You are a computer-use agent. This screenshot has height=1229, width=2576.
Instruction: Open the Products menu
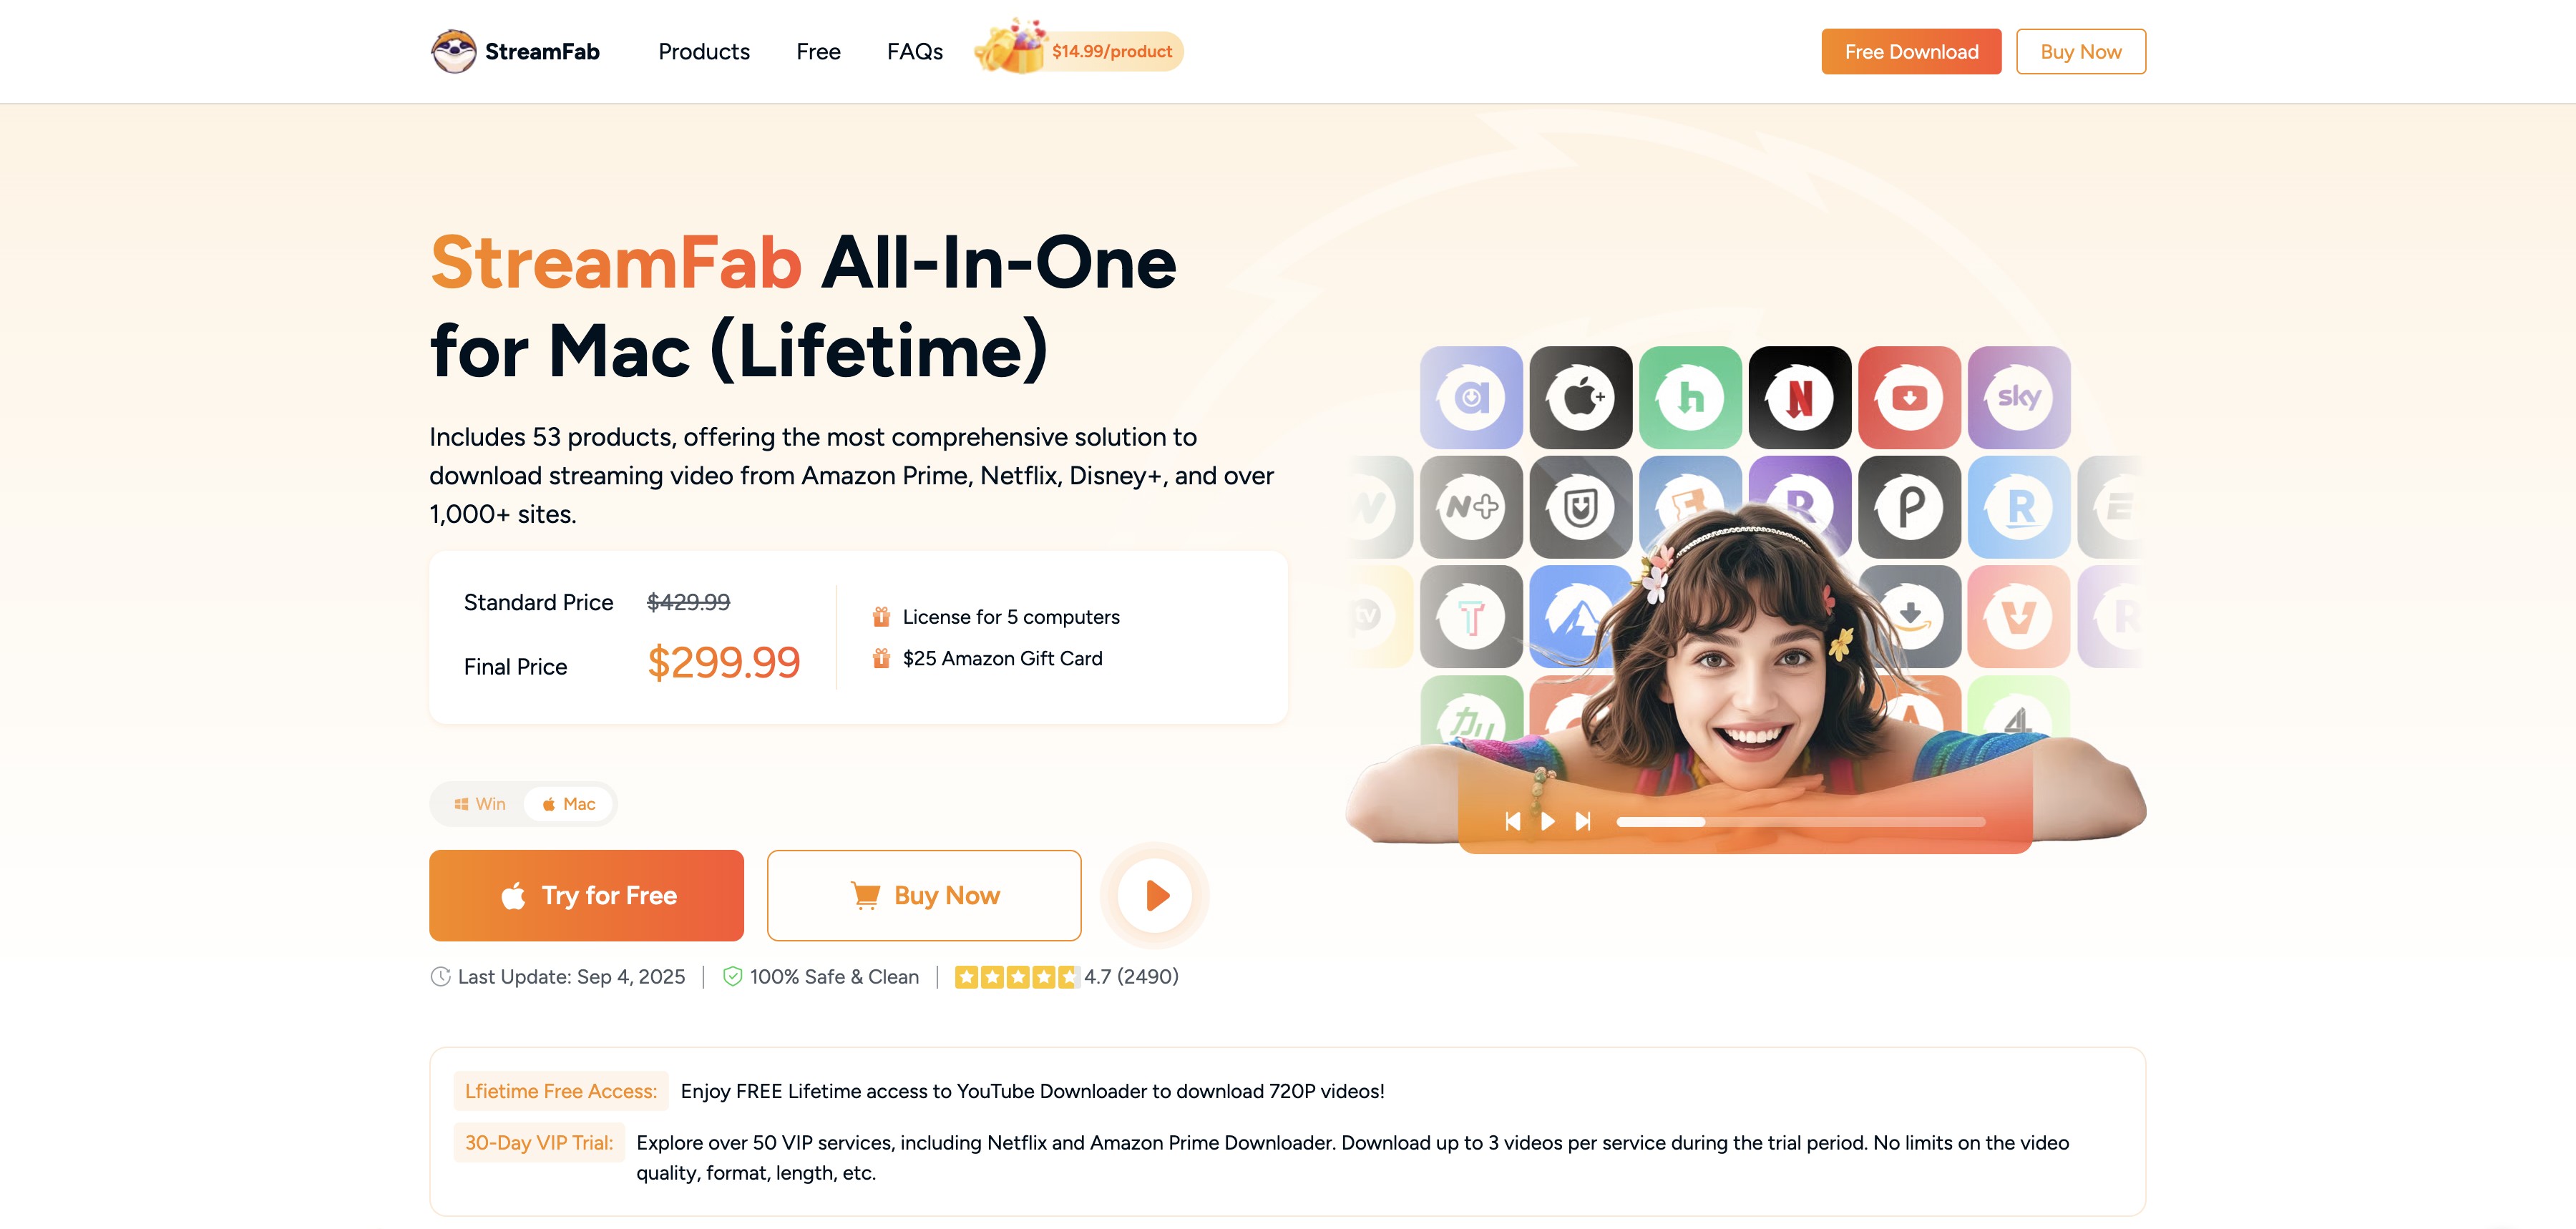click(704, 51)
